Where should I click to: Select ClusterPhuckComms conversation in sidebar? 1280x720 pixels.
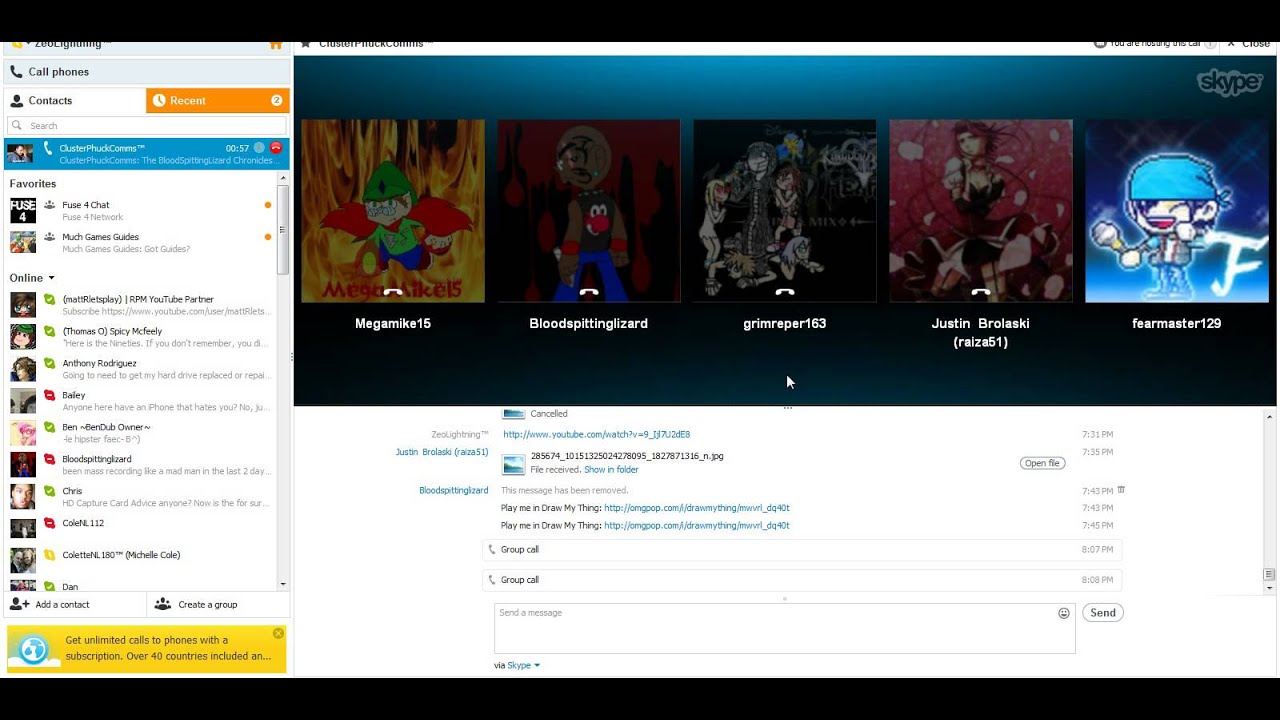(147, 153)
